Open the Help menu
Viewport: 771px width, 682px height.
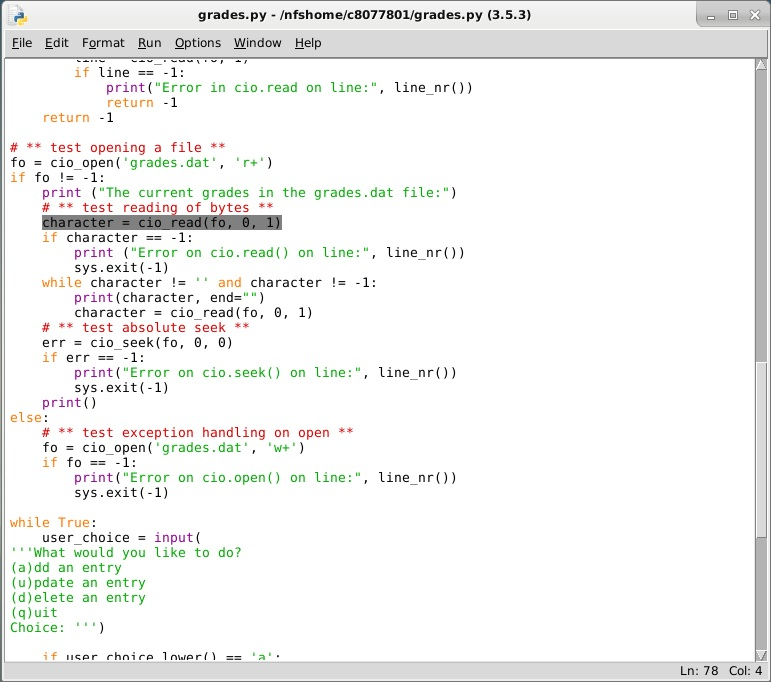coord(308,43)
